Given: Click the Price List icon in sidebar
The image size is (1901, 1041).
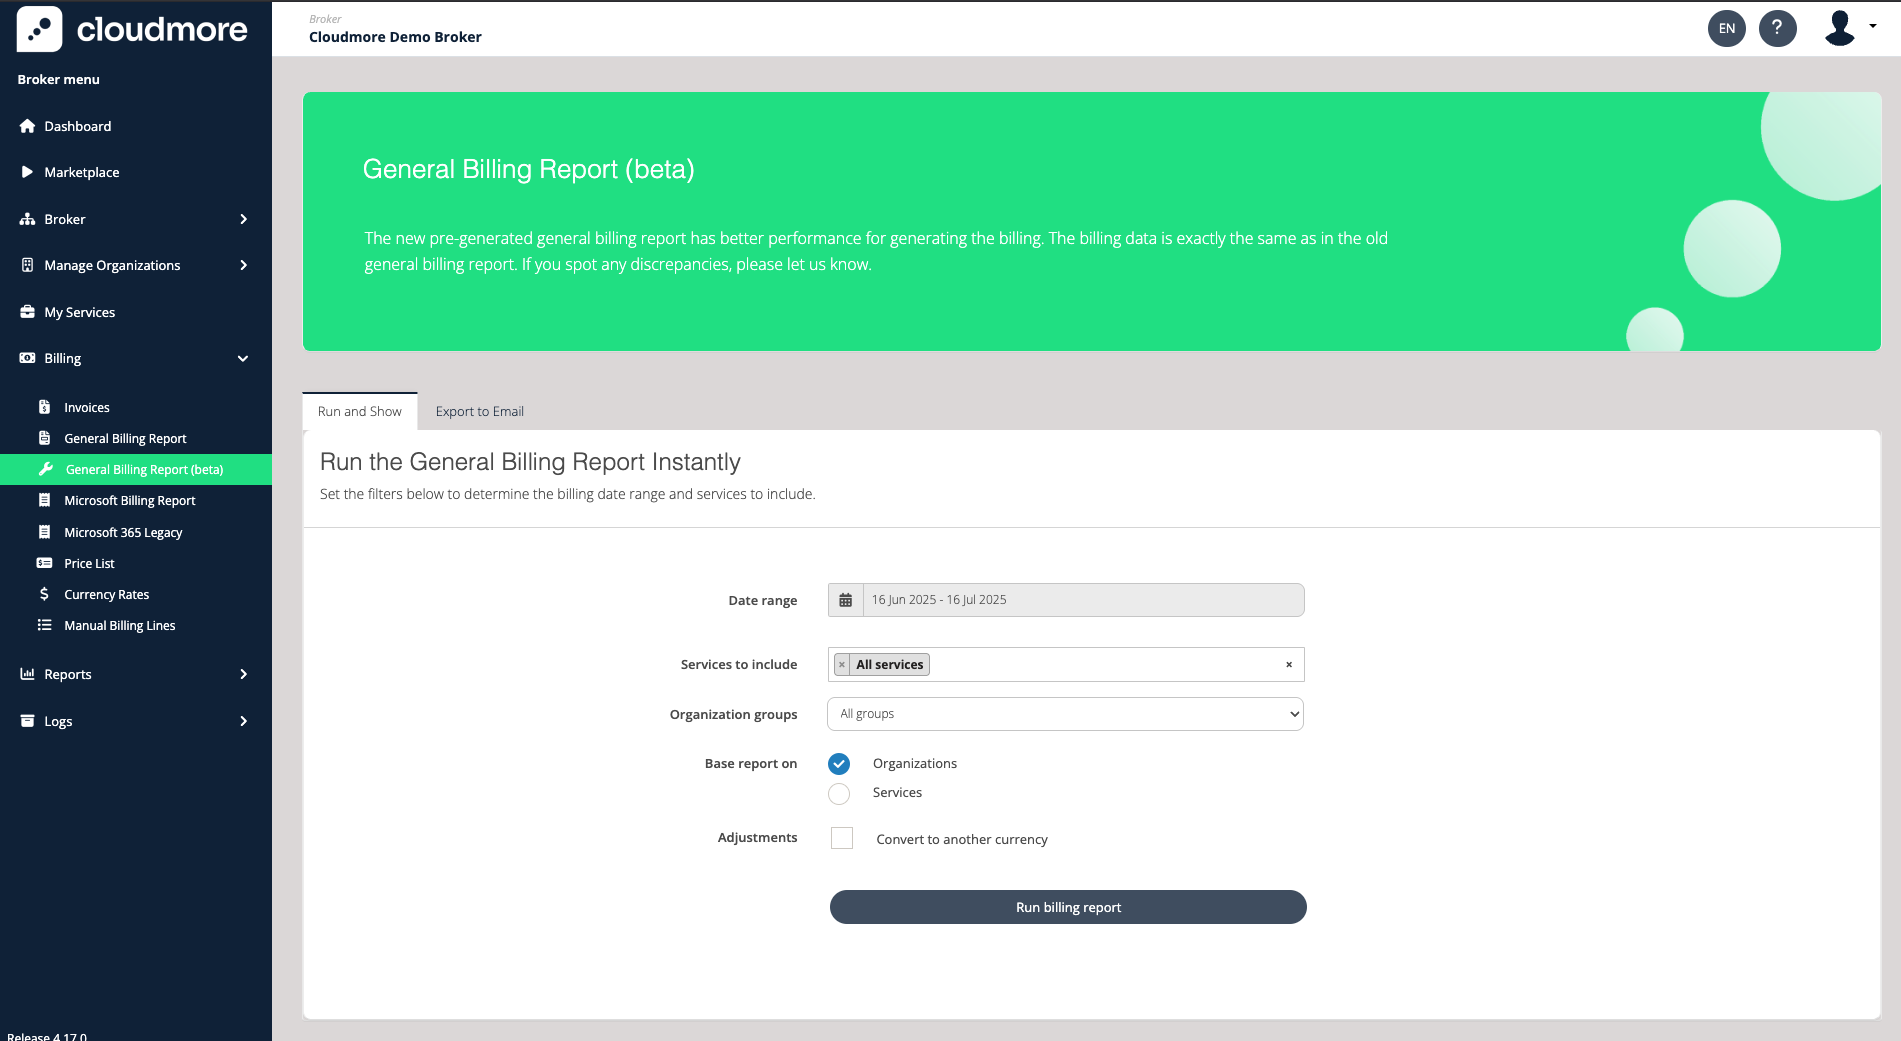Looking at the screenshot, I should click(44, 563).
